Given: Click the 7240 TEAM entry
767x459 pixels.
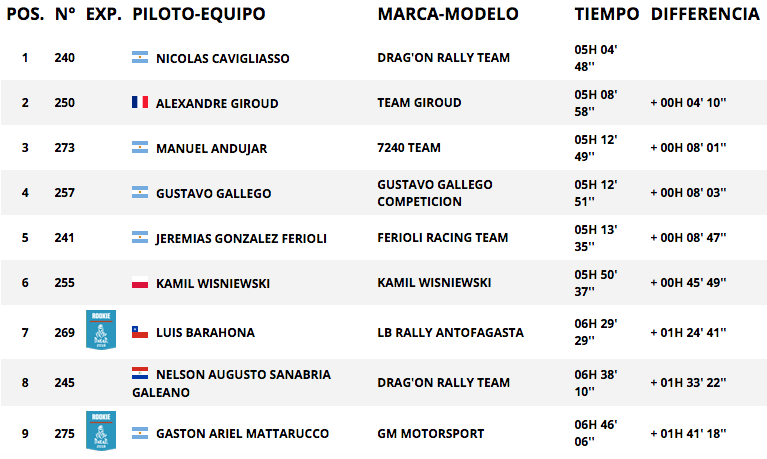Looking at the screenshot, I should coord(409,147).
